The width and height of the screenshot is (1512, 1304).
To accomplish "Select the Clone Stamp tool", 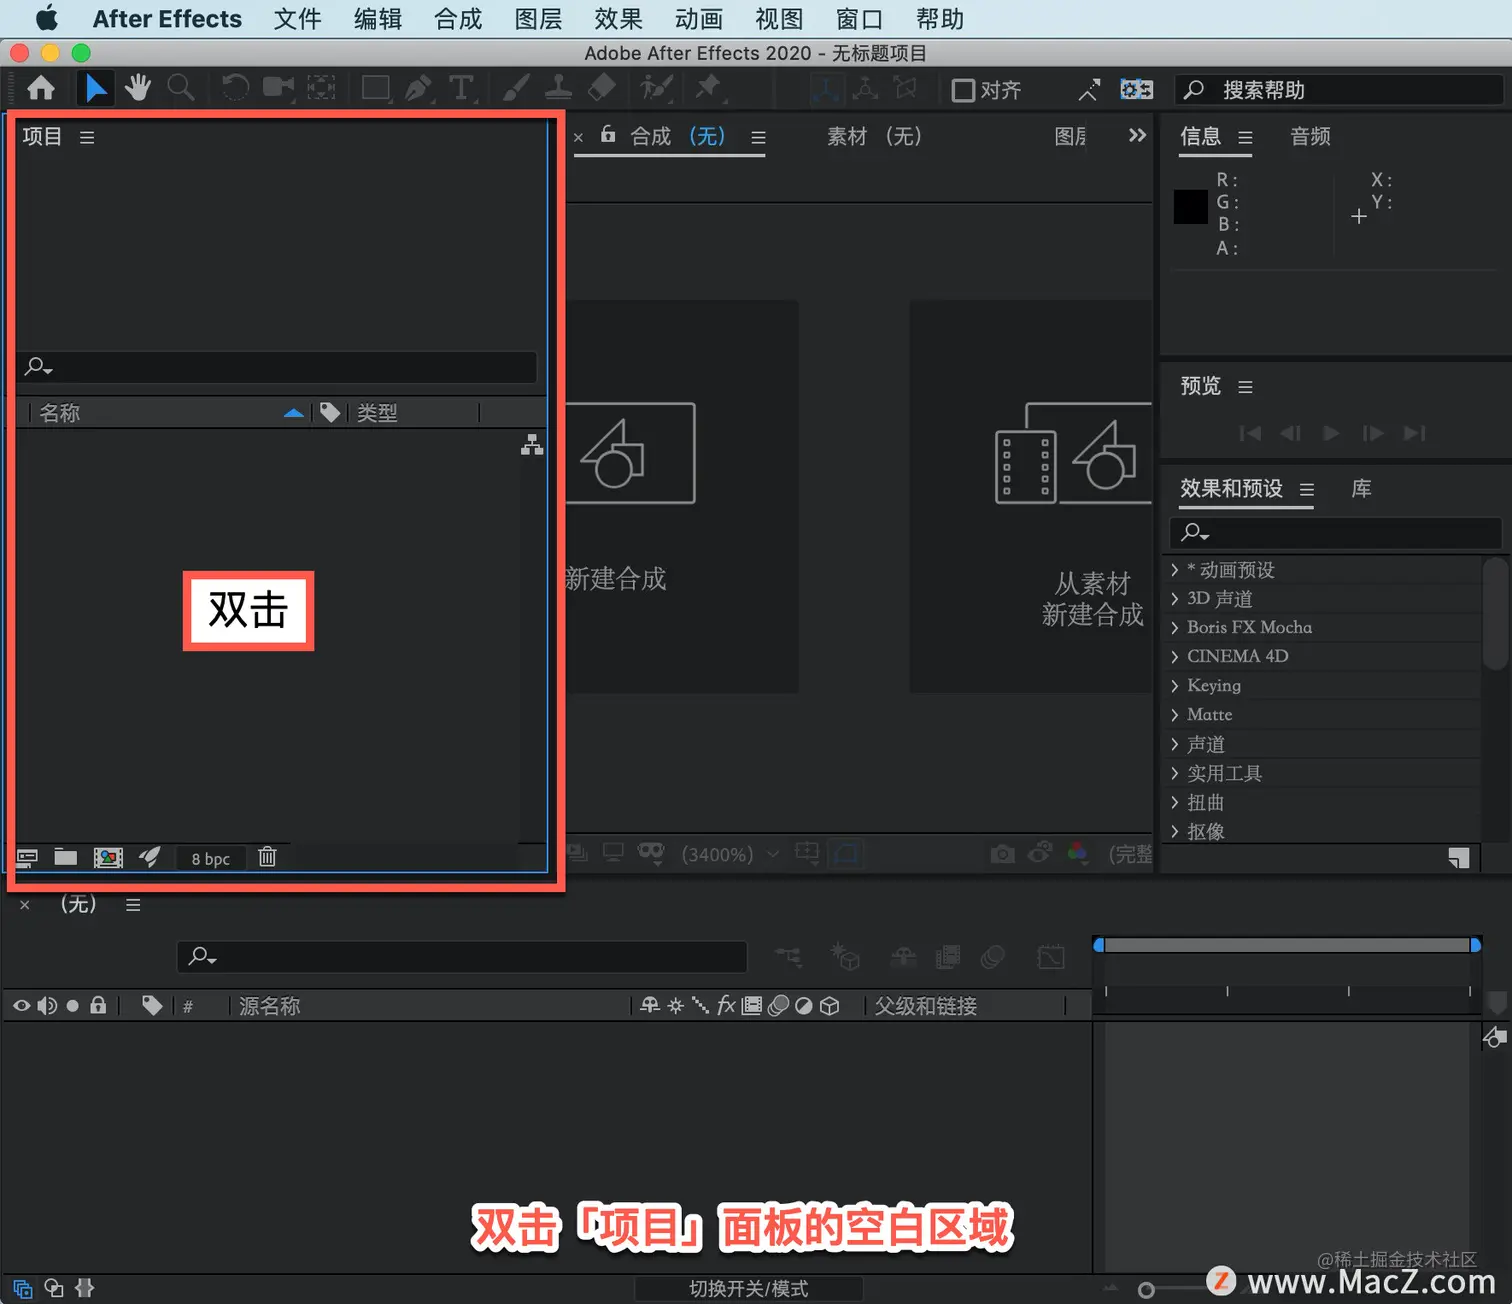I will coord(558,89).
